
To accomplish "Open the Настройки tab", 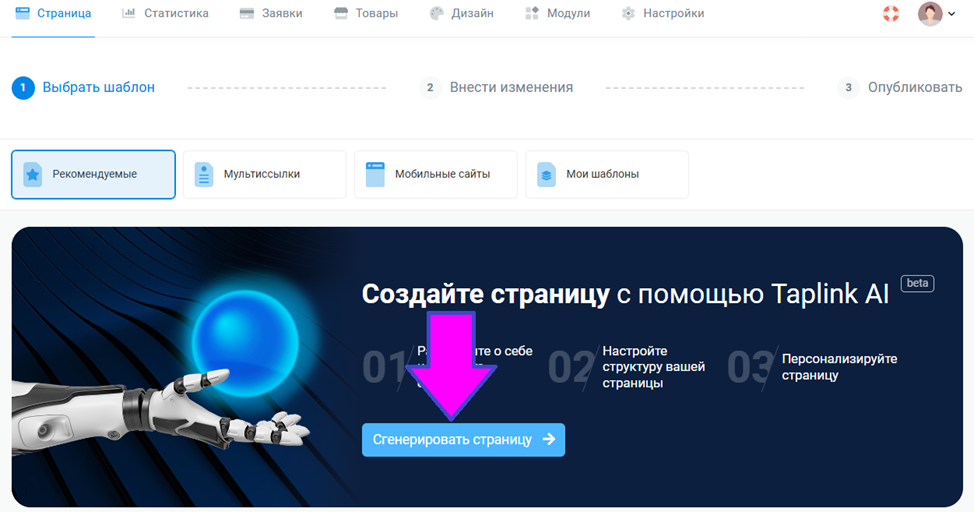I will coord(663,13).
